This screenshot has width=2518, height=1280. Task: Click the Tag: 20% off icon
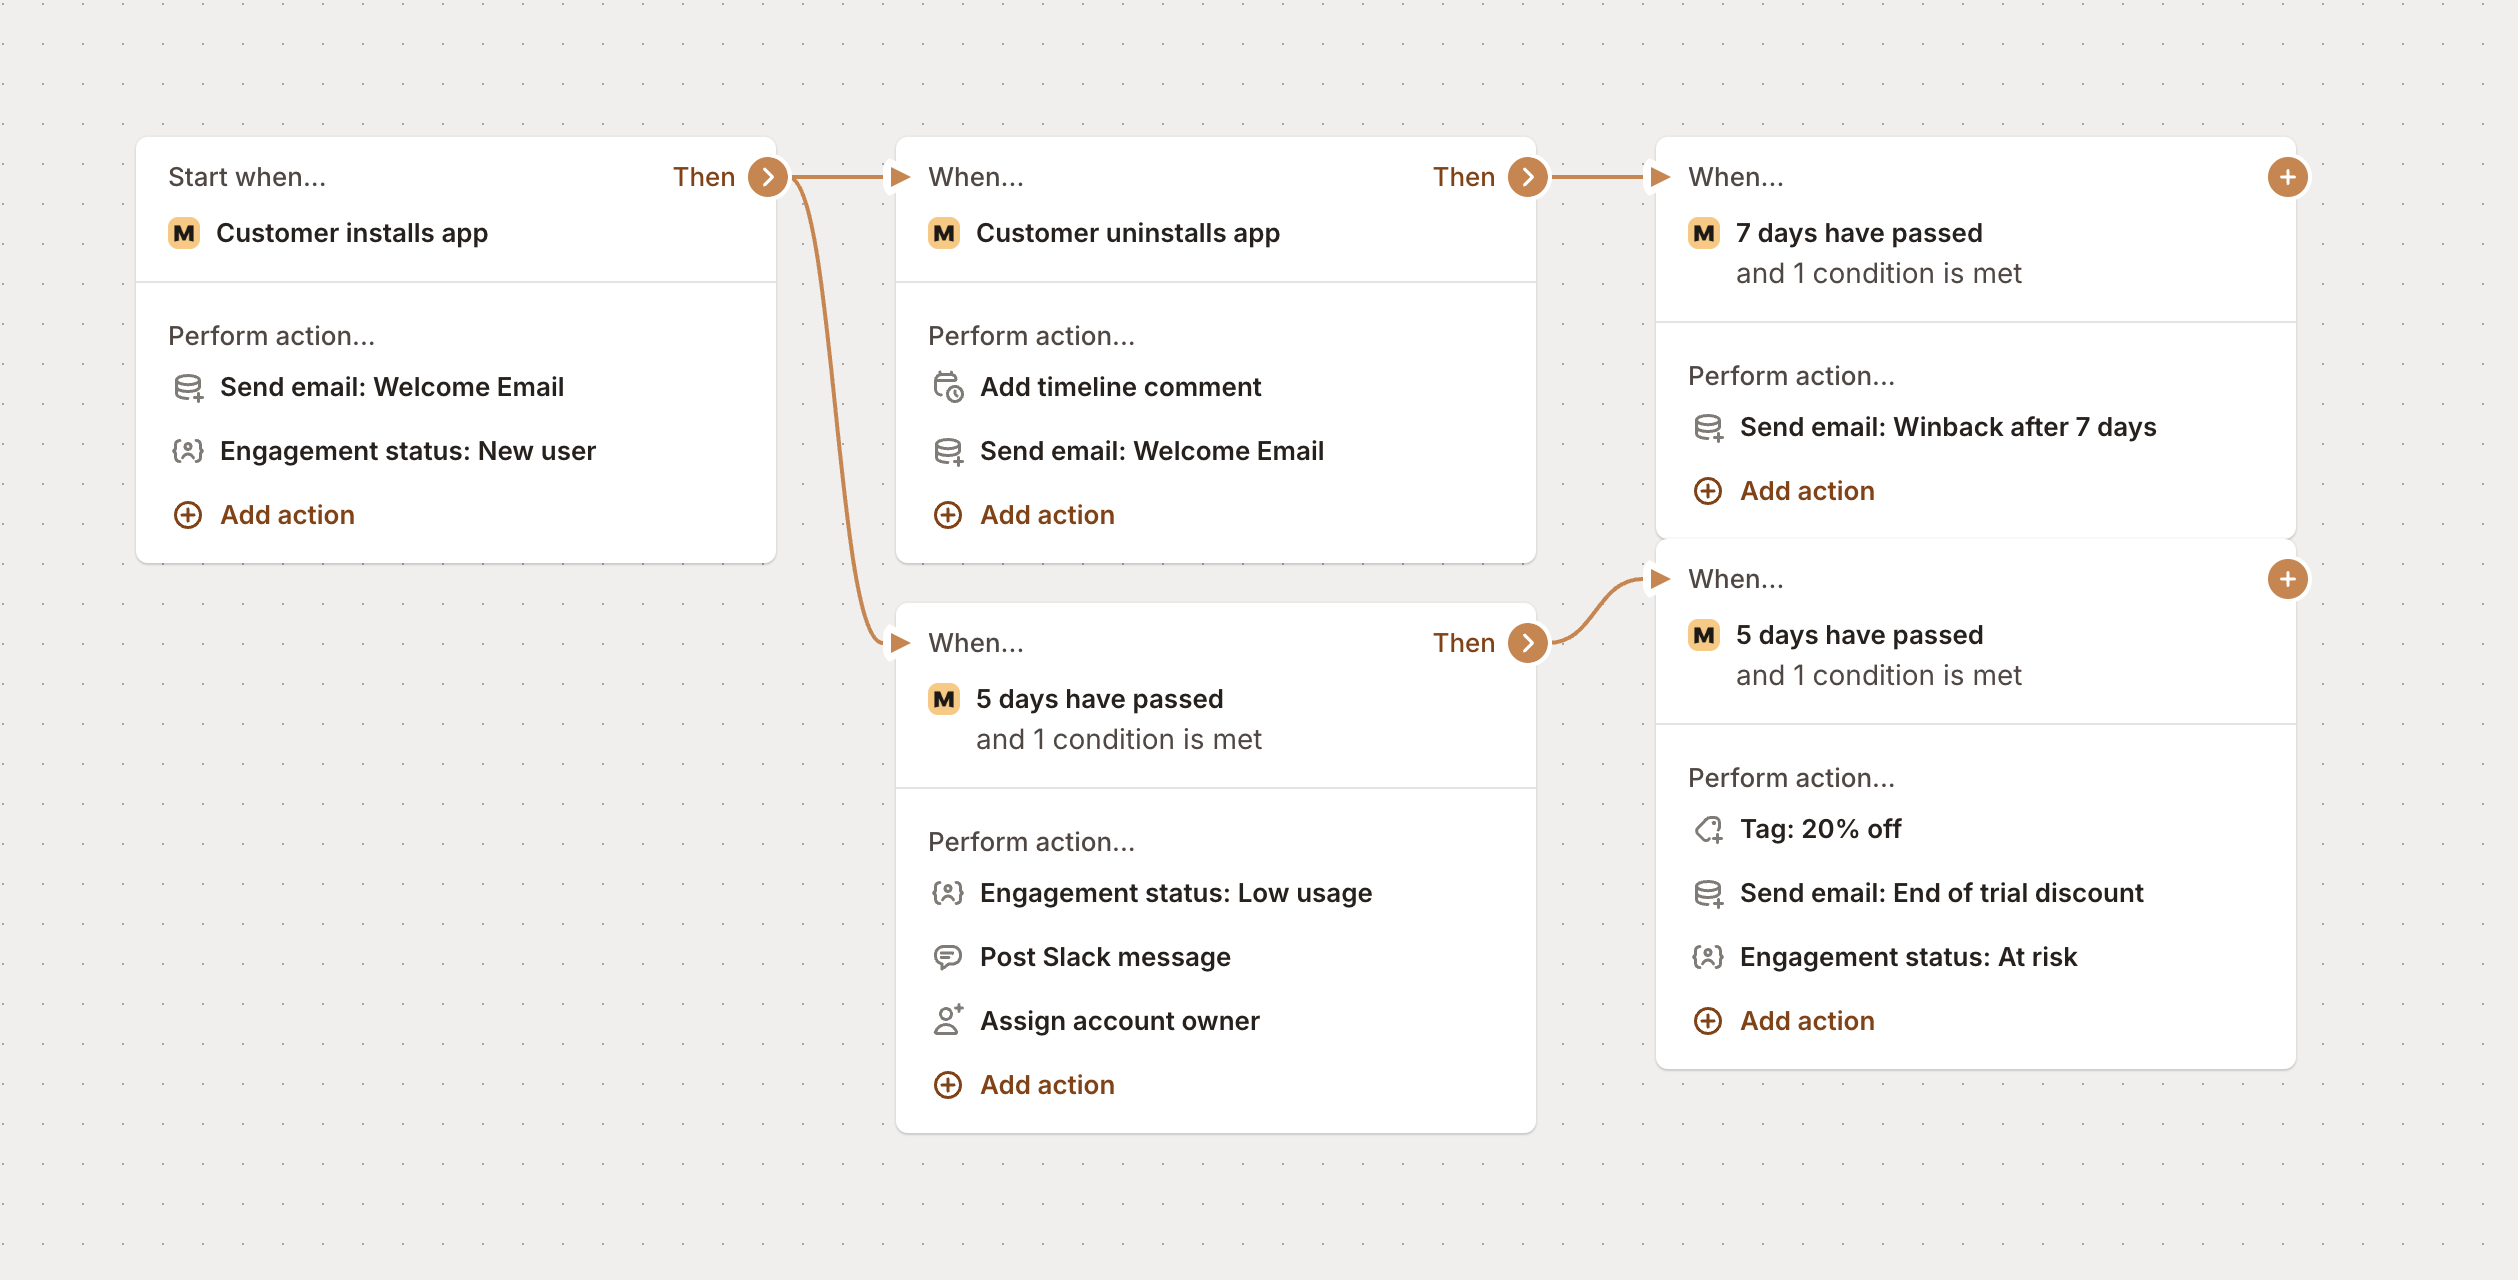coord(1708,829)
